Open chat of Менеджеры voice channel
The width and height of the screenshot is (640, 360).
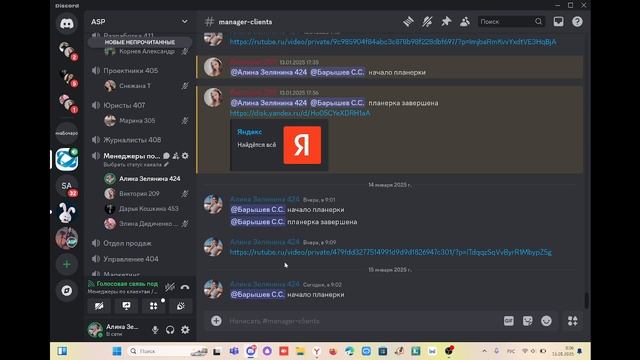(167, 156)
